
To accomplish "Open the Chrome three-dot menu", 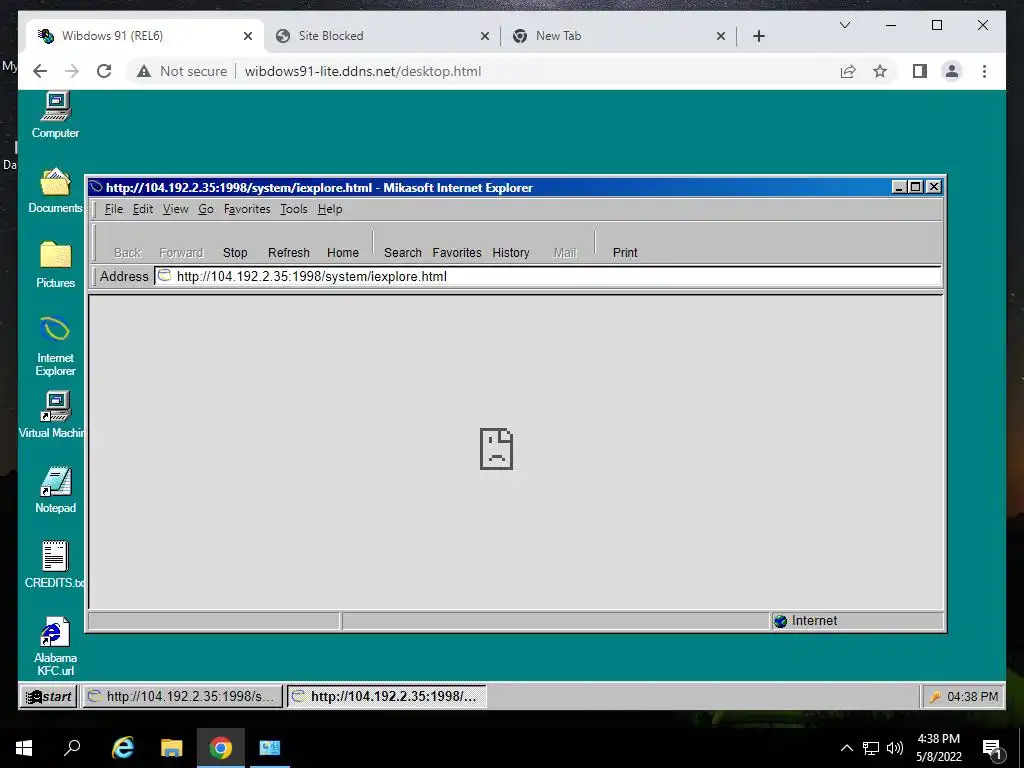I will pyautogui.click(x=984, y=71).
